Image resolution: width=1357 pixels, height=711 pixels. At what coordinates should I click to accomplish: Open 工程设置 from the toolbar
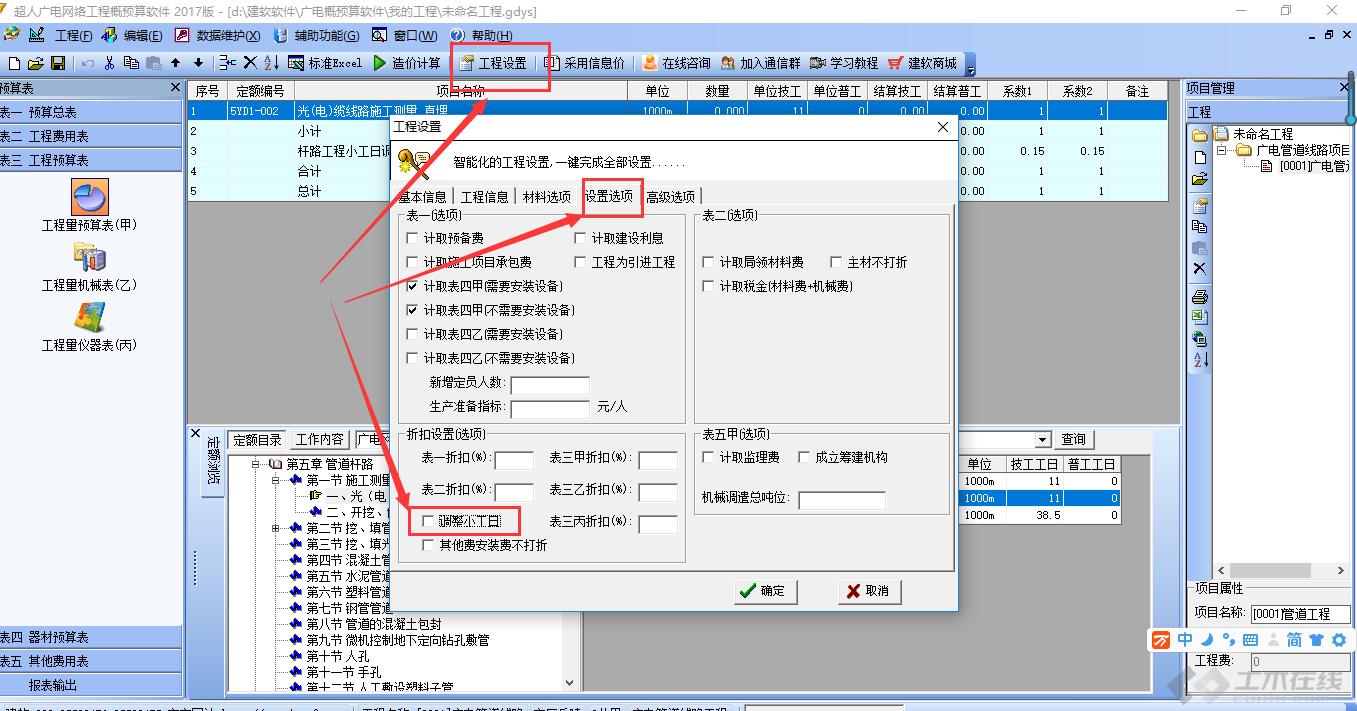tap(493, 63)
